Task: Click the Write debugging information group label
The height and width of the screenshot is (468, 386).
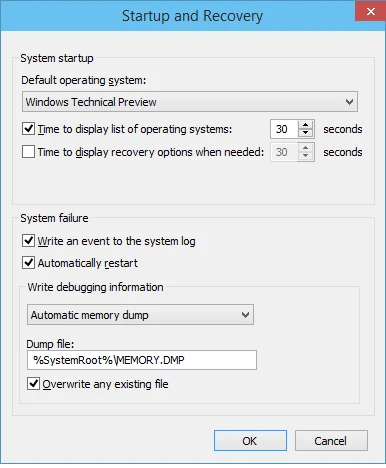Action: pos(95,287)
